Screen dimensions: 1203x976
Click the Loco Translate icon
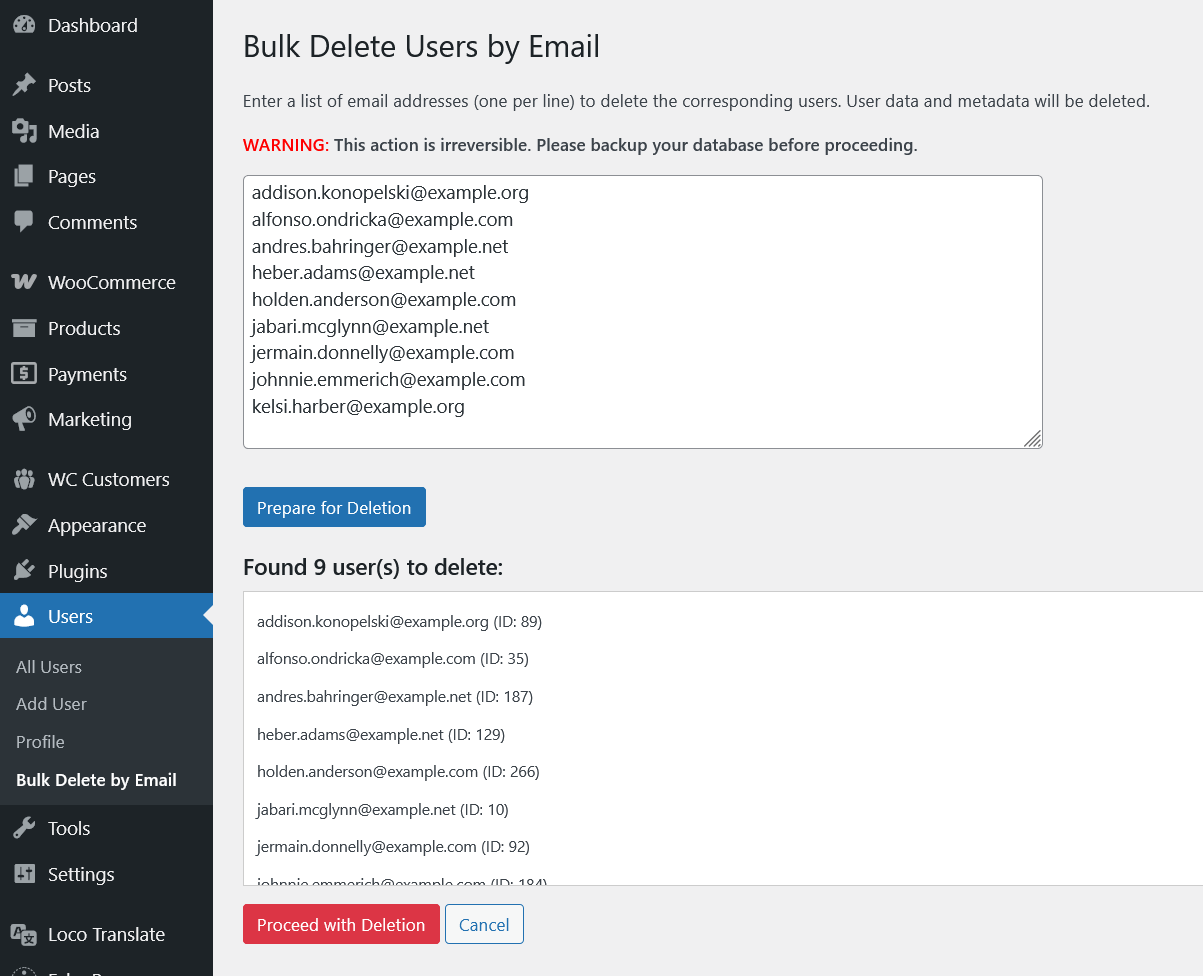point(24,934)
